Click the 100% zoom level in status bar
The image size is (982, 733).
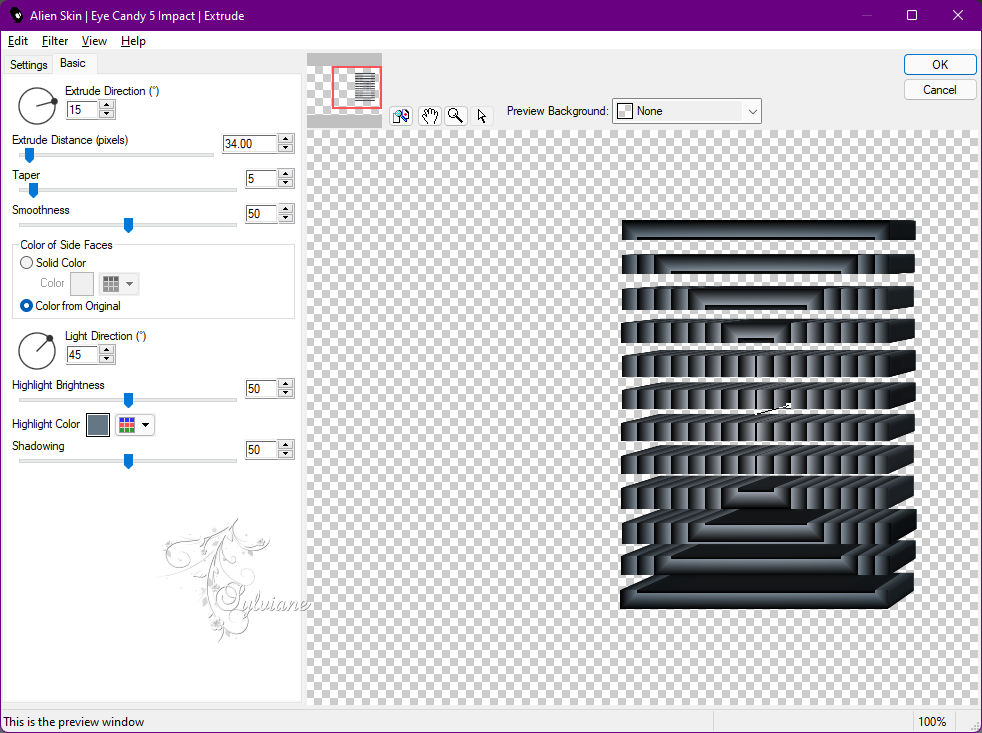pos(932,722)
